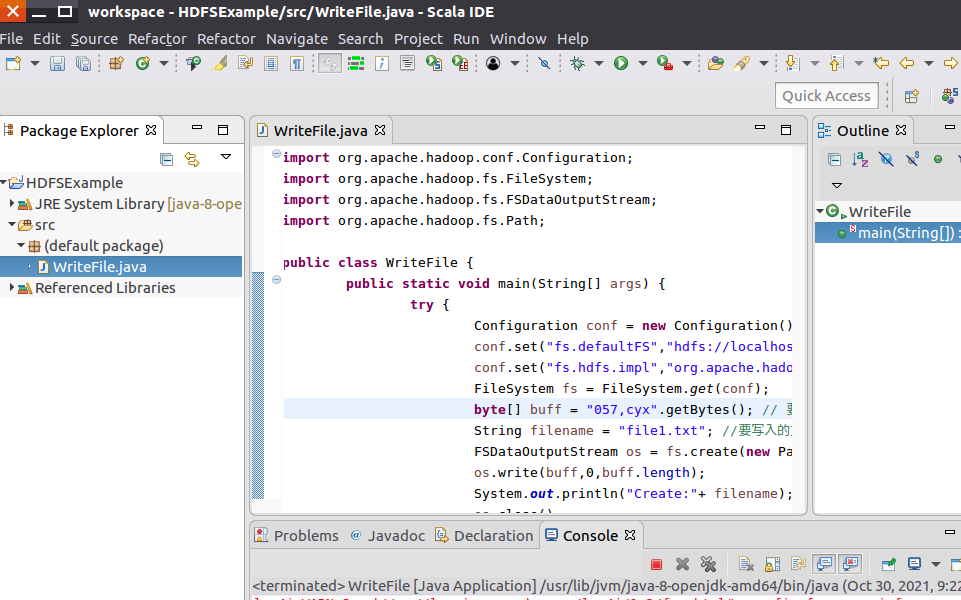Toggle Hide Static Members in Outline view
This screenshot has height=600, width=961.
[x=912, y=159]
